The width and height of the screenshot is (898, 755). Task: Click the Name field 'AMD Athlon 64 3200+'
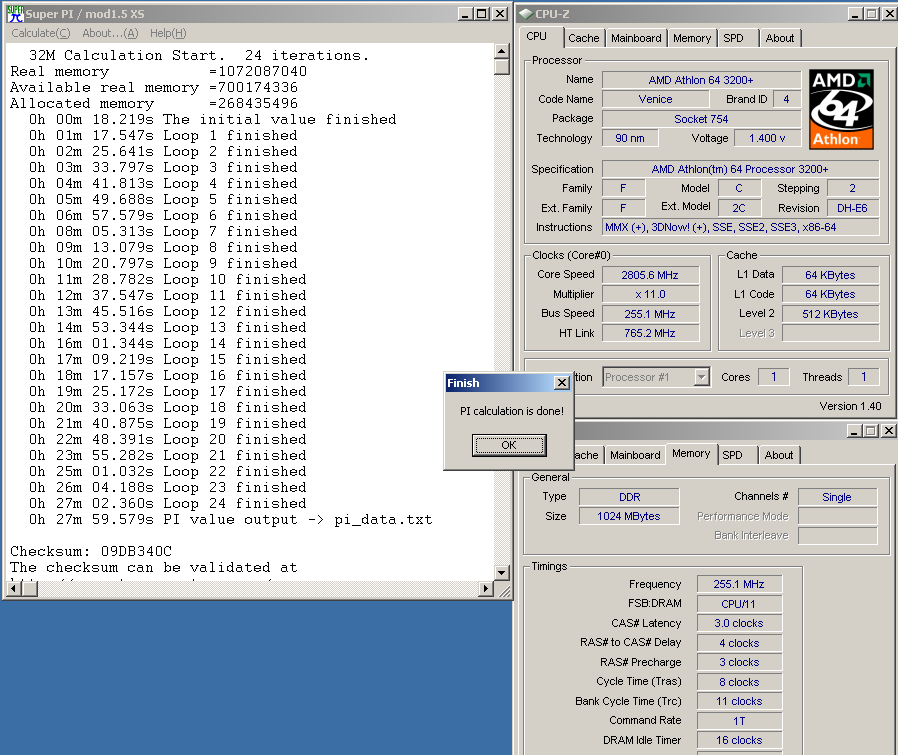coord(701,80)
